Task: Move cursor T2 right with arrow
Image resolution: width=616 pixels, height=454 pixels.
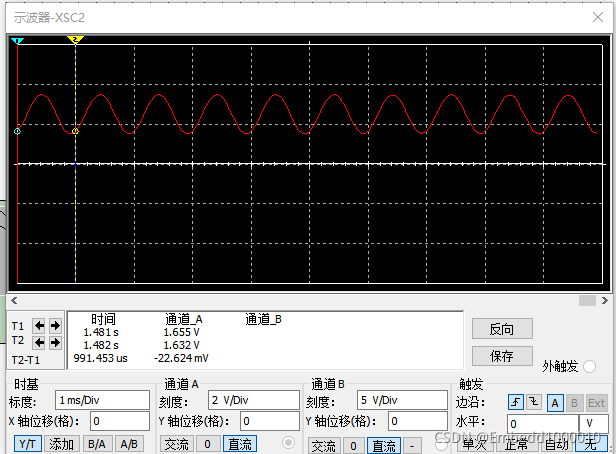Action: tap(55, 342)
